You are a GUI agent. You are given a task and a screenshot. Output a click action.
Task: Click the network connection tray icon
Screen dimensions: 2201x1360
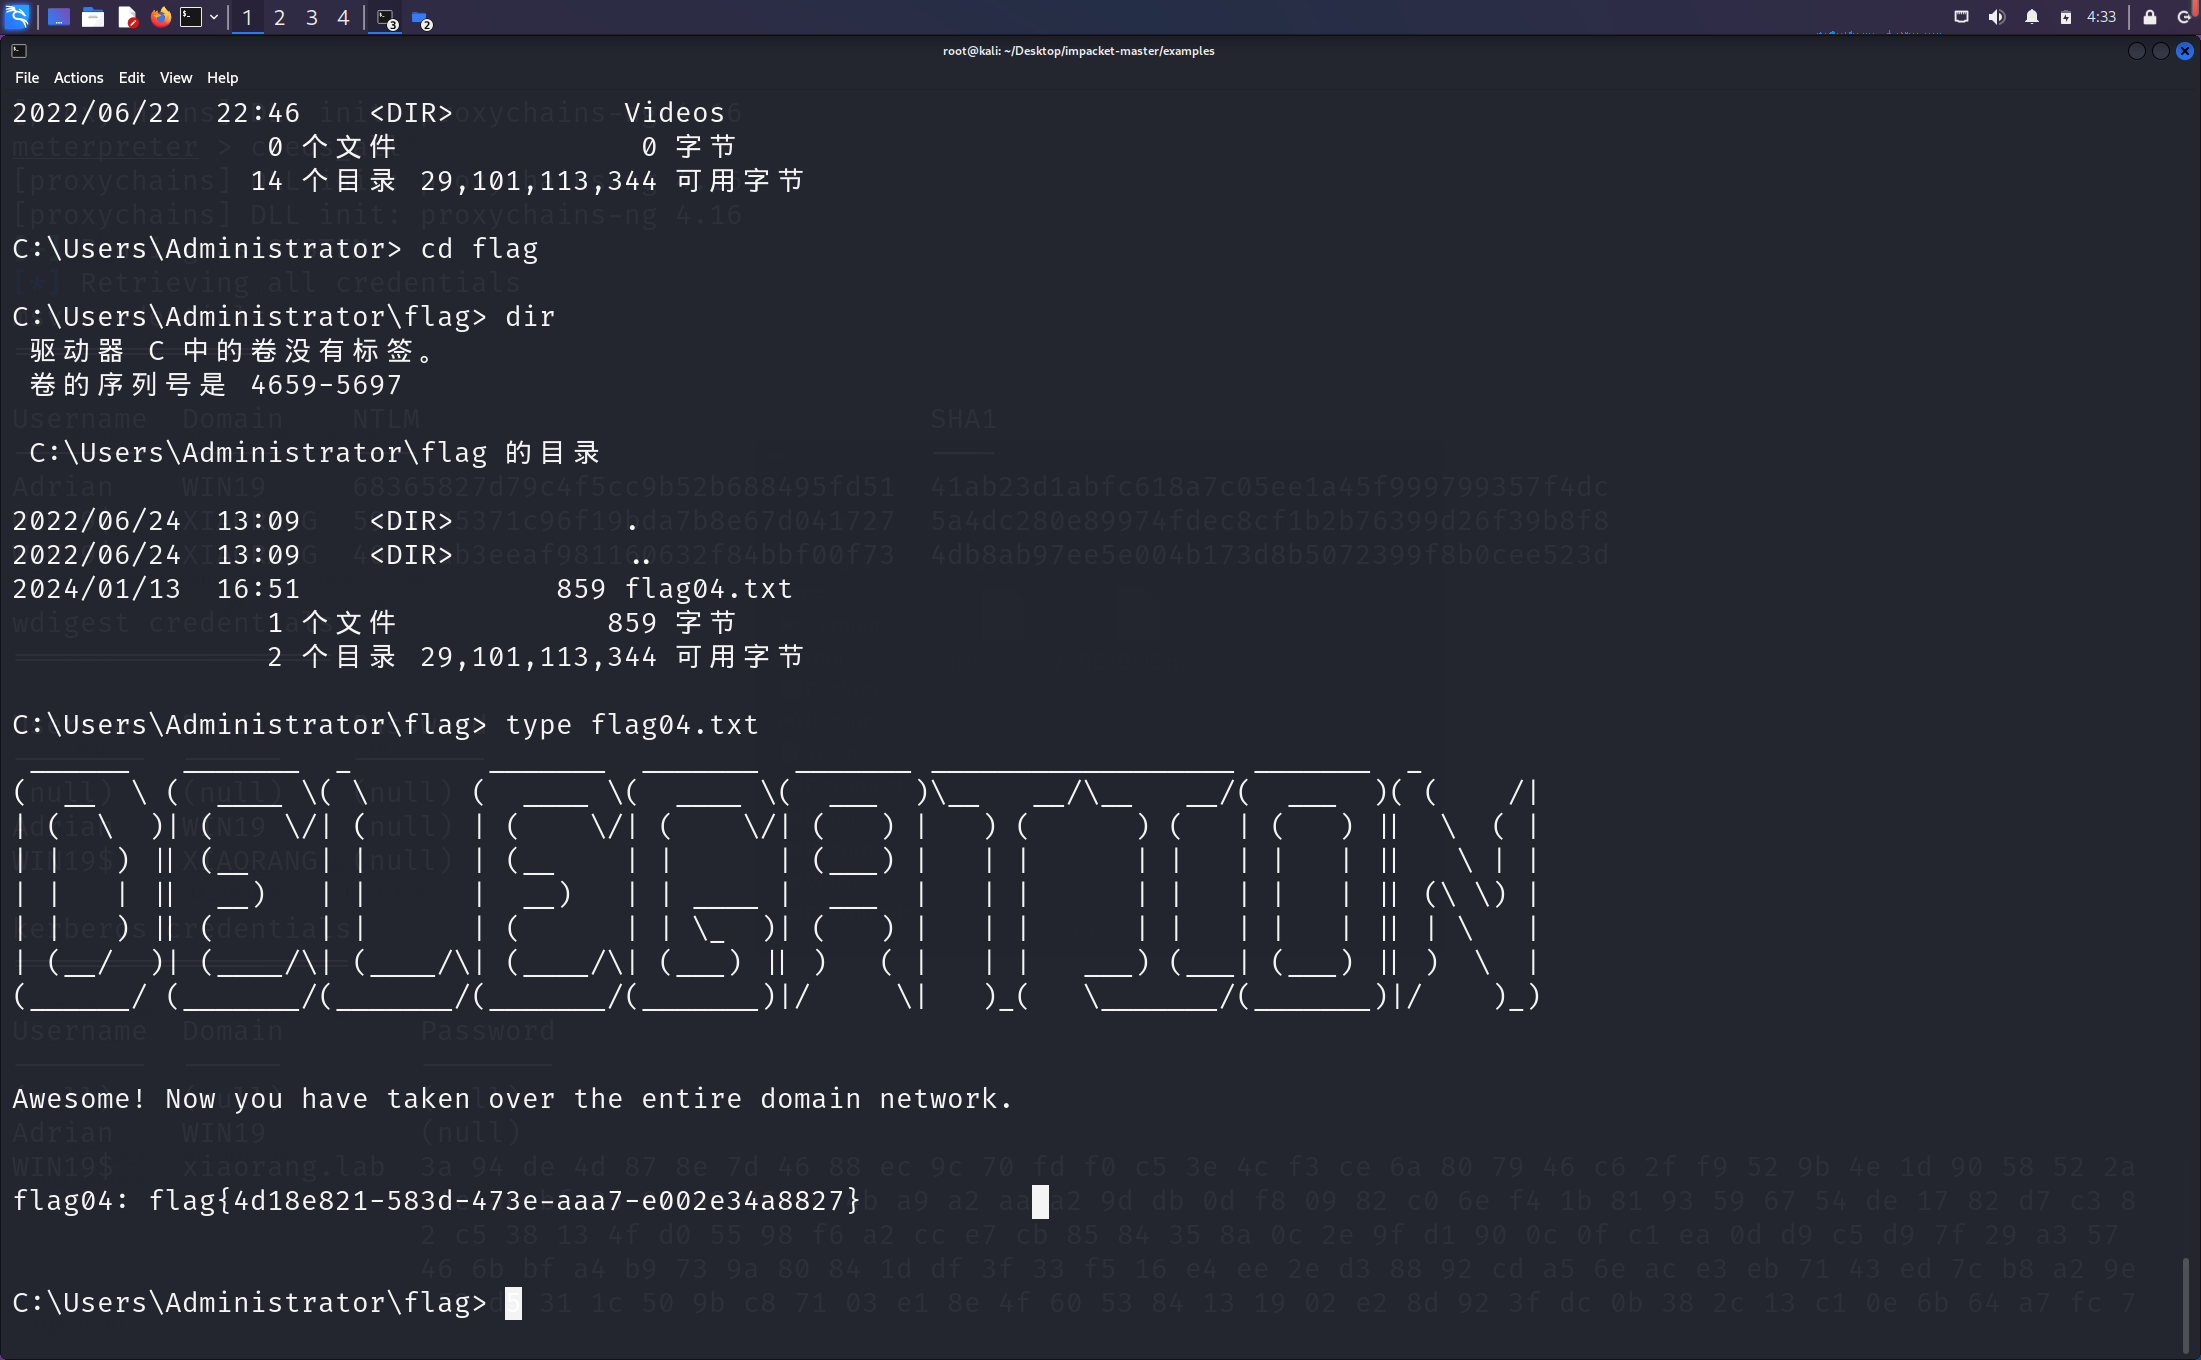(x=1961, y=17)
